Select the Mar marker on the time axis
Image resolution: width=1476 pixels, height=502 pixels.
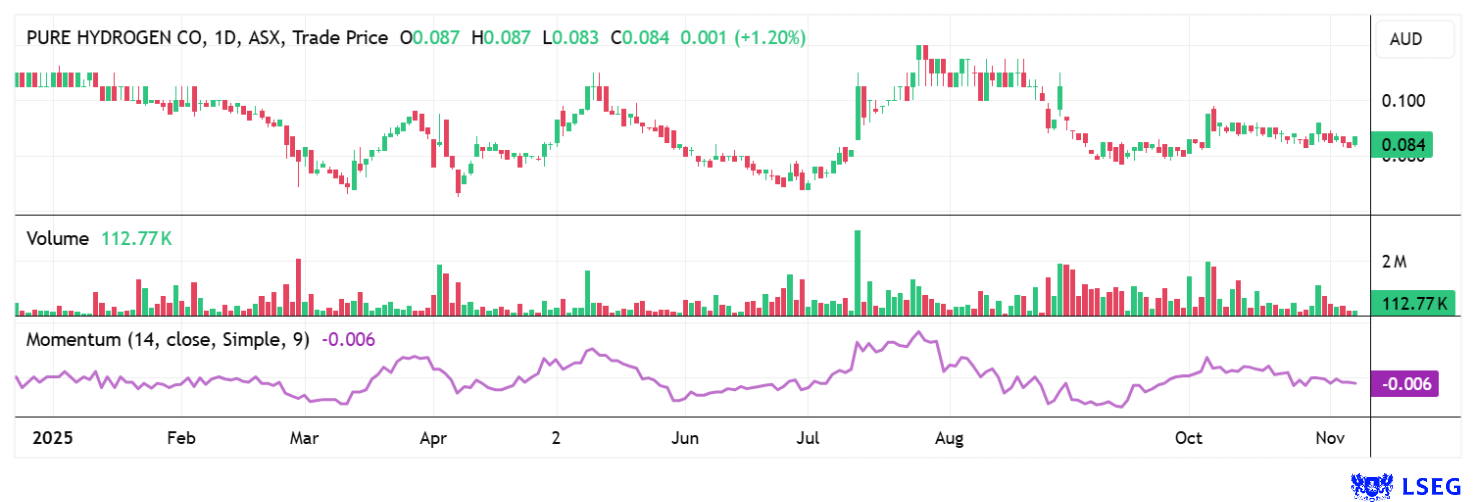tap(304, 439)
